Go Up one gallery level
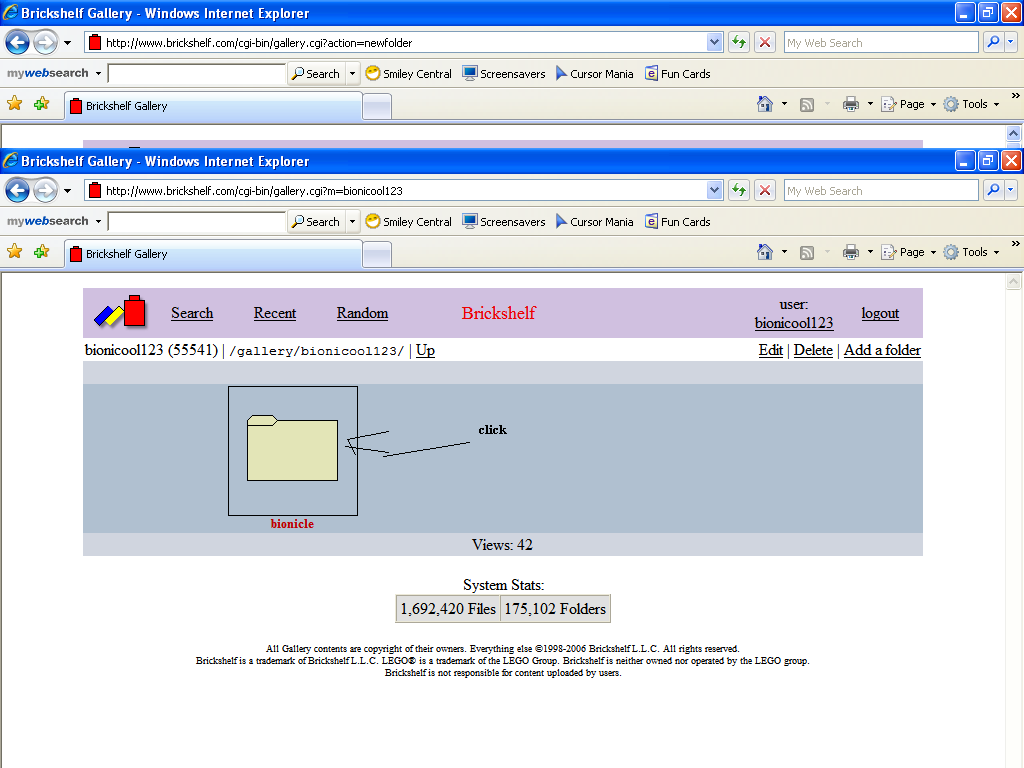This screenshot has height=768, width=1024. (425, 351)
